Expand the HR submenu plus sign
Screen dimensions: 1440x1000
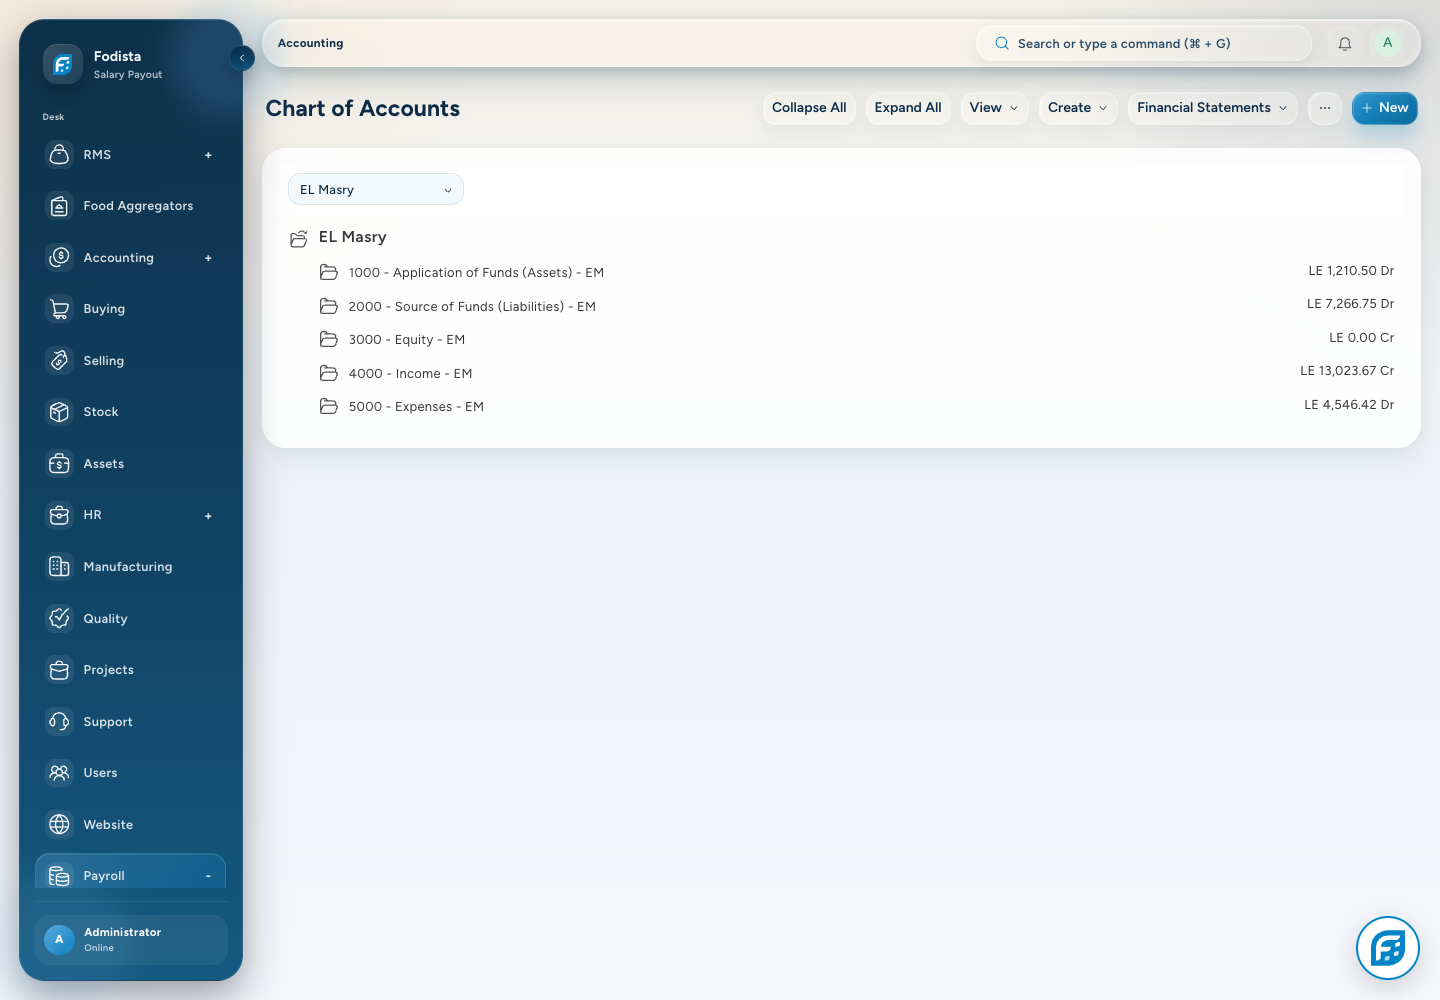tap(208, 516)
